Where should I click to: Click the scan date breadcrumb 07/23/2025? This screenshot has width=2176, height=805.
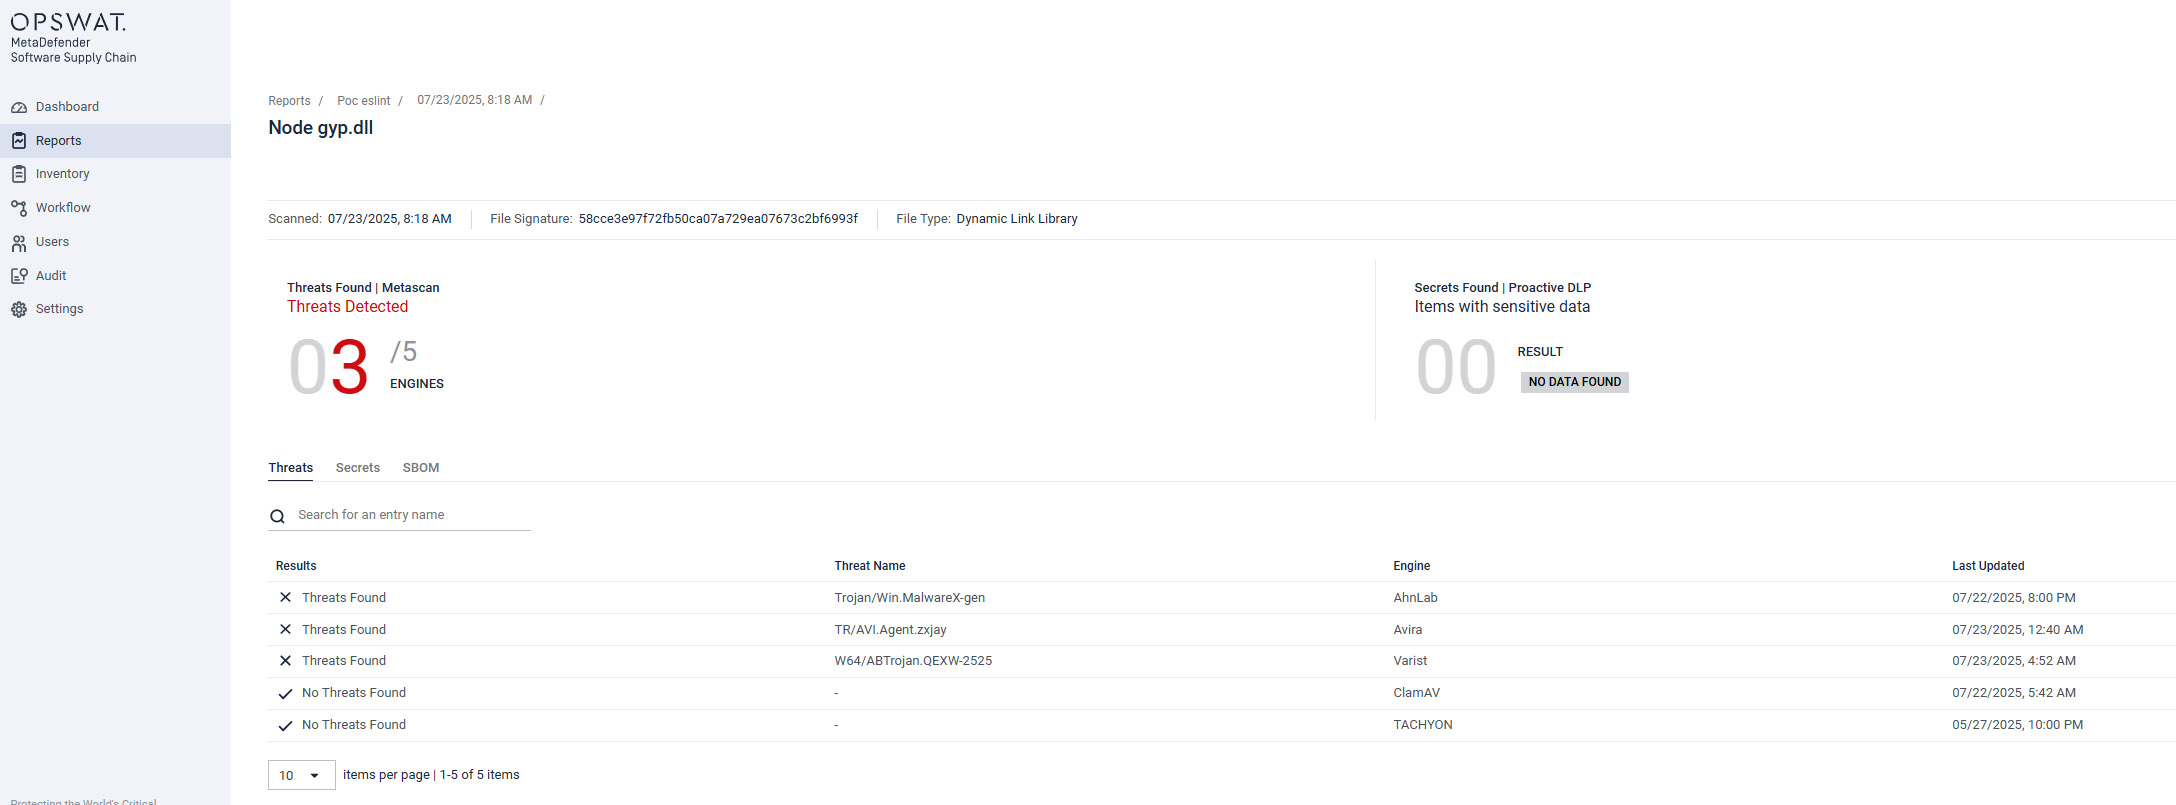474,100
